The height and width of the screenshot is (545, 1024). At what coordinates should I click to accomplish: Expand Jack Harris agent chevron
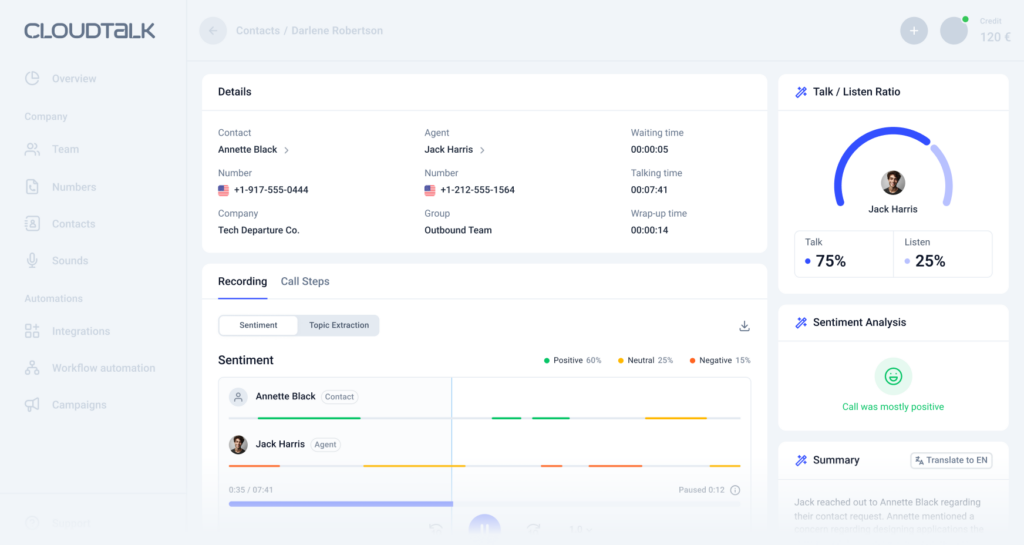(x=482, y=150)
